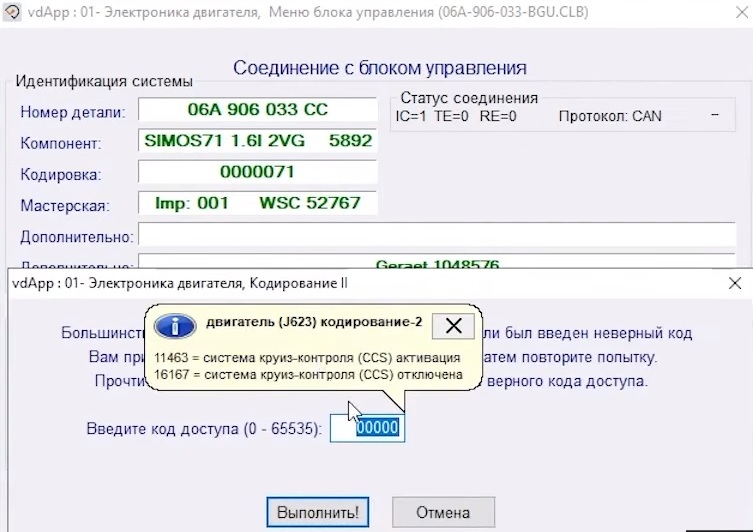Close the main vdApp window
The width and height of the screenshot is (753, 532).
click(x=742, y=12)
